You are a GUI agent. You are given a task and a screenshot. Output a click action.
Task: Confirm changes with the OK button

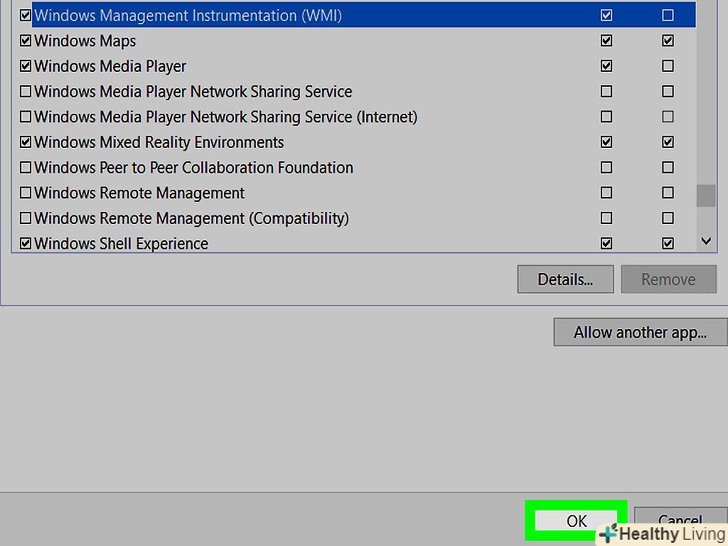click(x=576, y=521)
